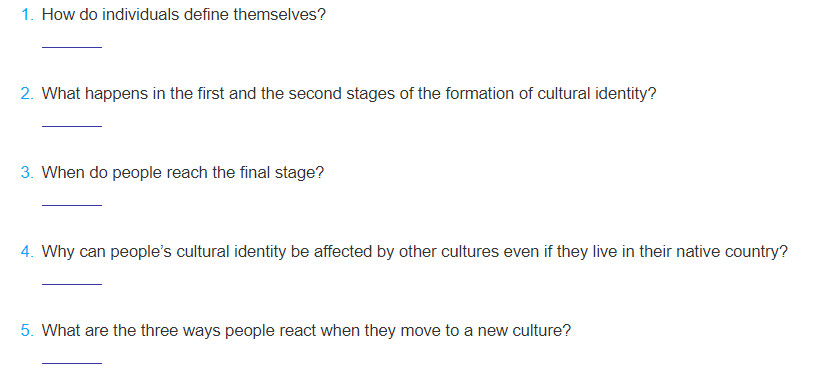Click the answer blank under question 2

tap(72, 121)
